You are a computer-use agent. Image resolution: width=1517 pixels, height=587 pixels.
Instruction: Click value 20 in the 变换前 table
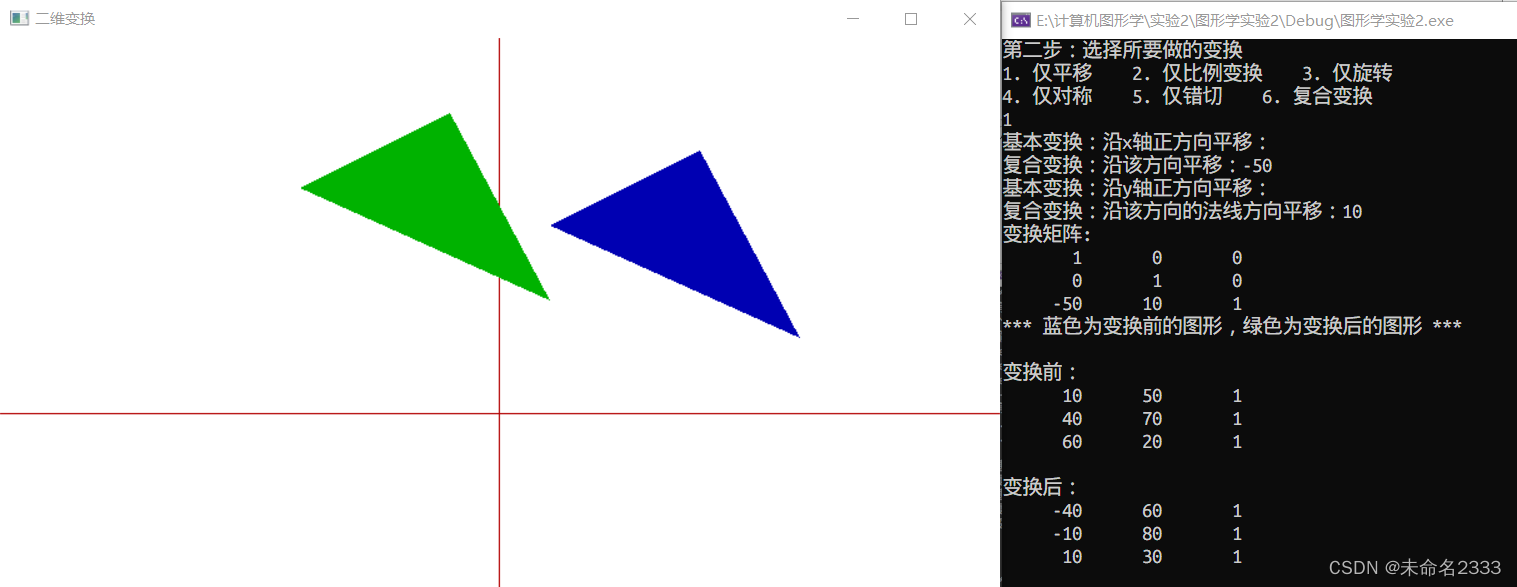click(x=1152, y=442)
